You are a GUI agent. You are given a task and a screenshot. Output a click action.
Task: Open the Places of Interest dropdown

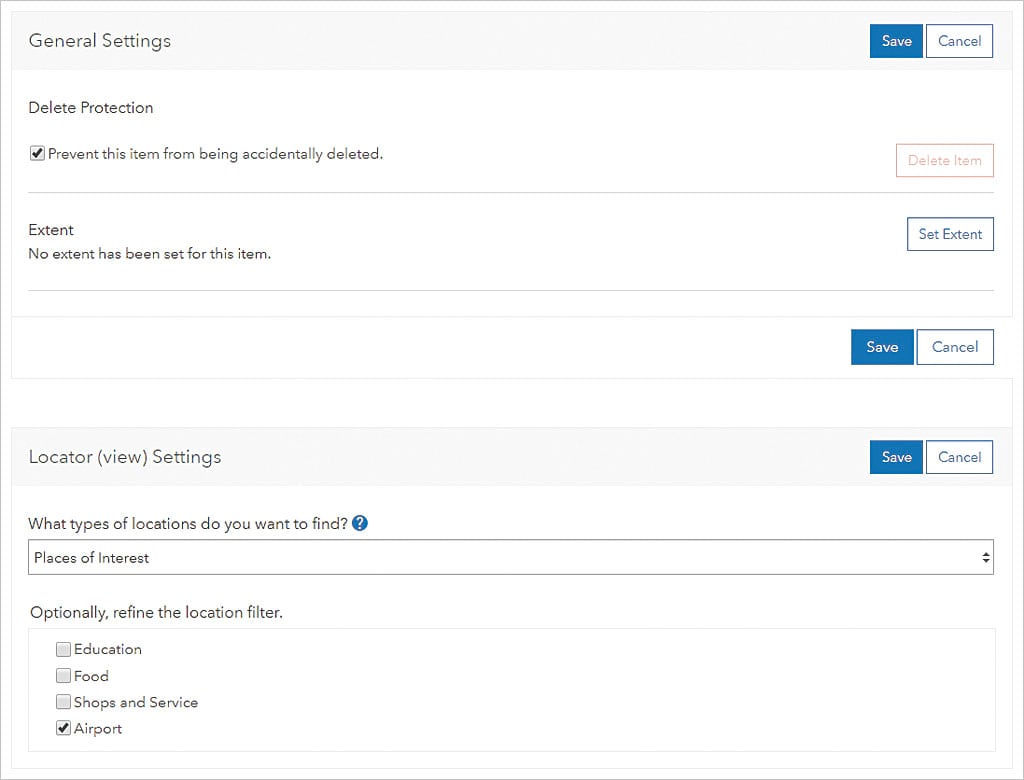tap(500, 558)
